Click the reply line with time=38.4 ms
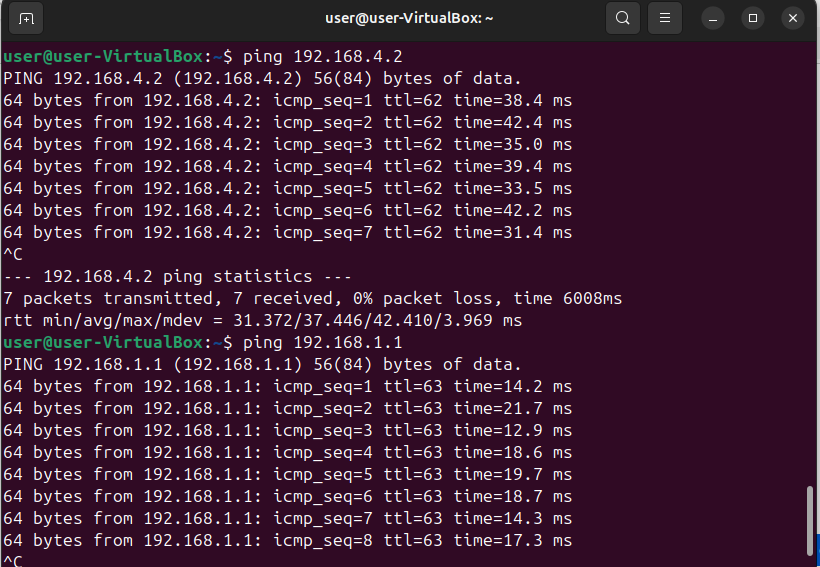Screen dimensions: 820x567 tap(288, 100)
